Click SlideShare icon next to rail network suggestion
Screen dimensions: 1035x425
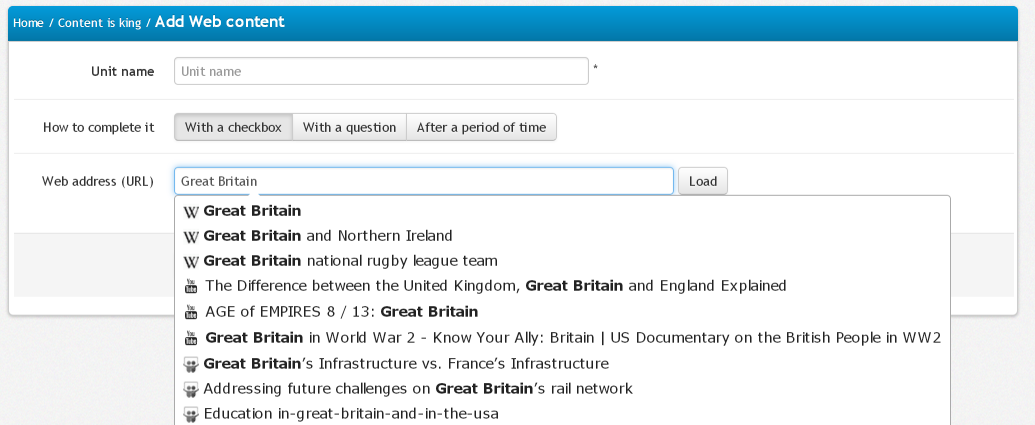[192, 389]
